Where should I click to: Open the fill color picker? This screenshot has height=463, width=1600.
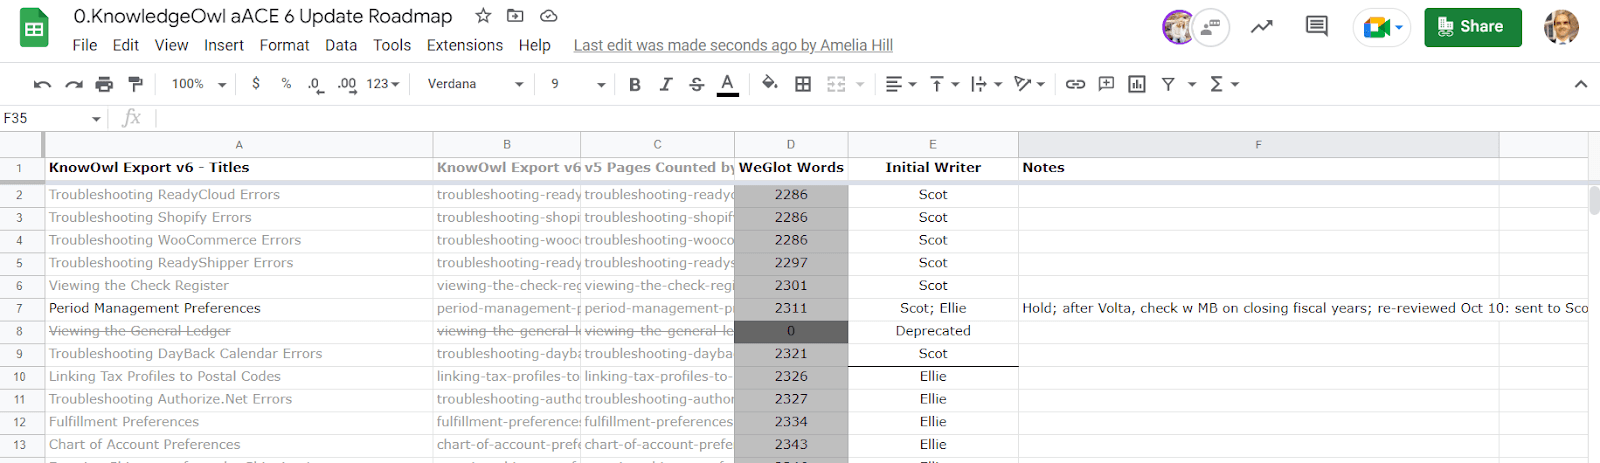click(x=770, y=84)
